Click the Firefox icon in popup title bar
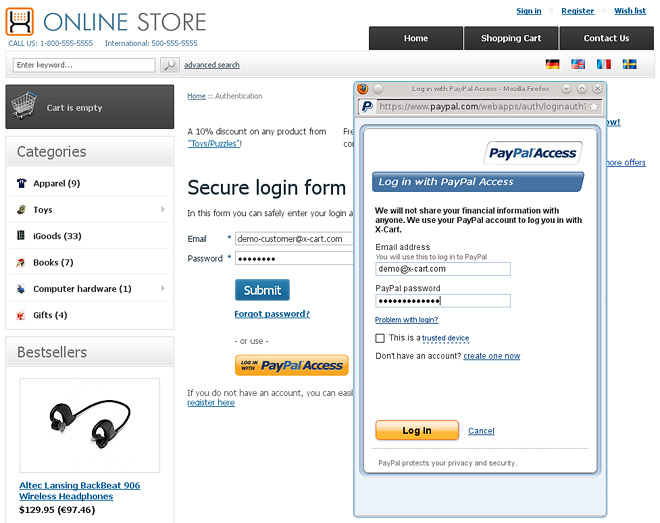Screen dimensions: 660x523 [362, 89]
